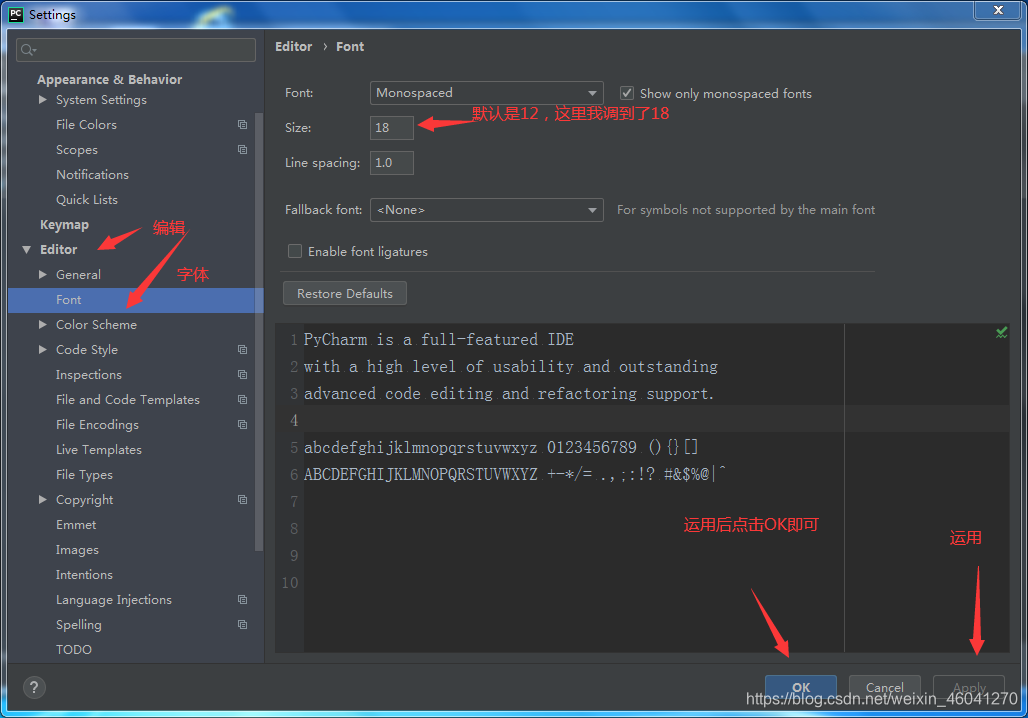Viewport: 1028px width, 718px height.
Task: Collapse the Editor tree section
Action: click(x=27, y=249)
